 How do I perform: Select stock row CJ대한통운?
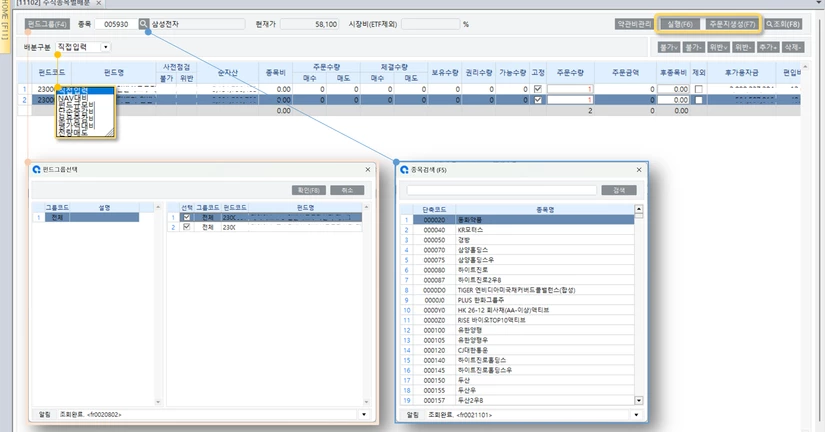tap(518, 350)
